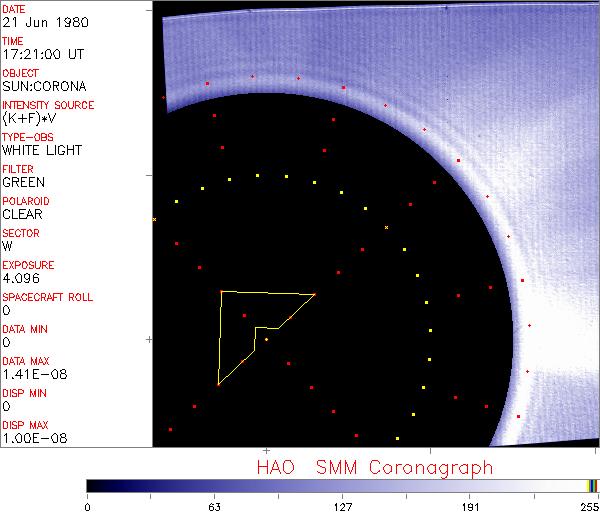600x512 pixels.
Task: Click inside the yellow polygon outline
Action: coord(238,330)
